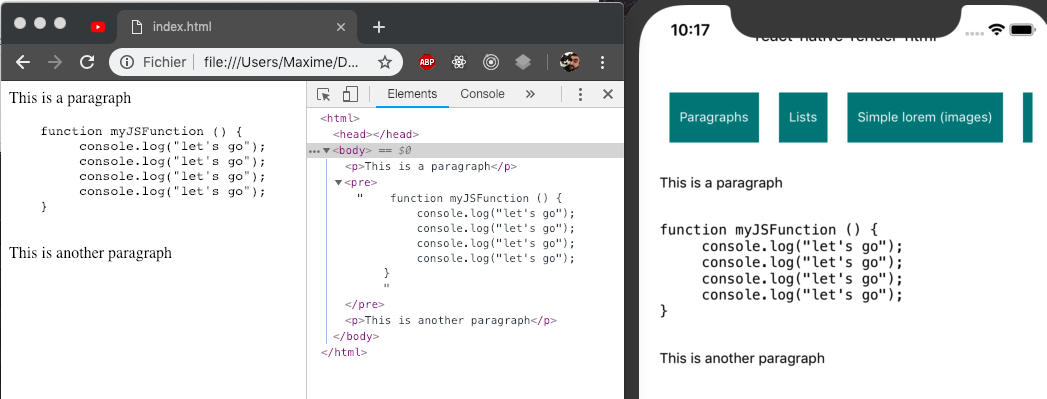This screenshot has width=1047, height=399.
Task: Select the 'This is a paragraph' p node
Action: [x=431, y=166]
